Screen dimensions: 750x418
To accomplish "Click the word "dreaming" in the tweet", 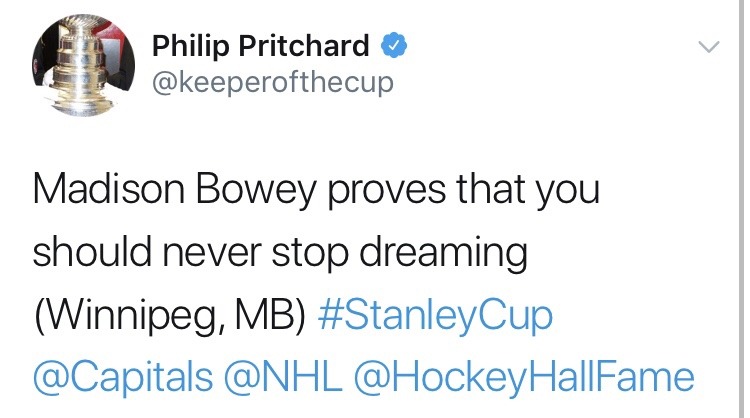I will pyautogui.click(x=449, y=254).
